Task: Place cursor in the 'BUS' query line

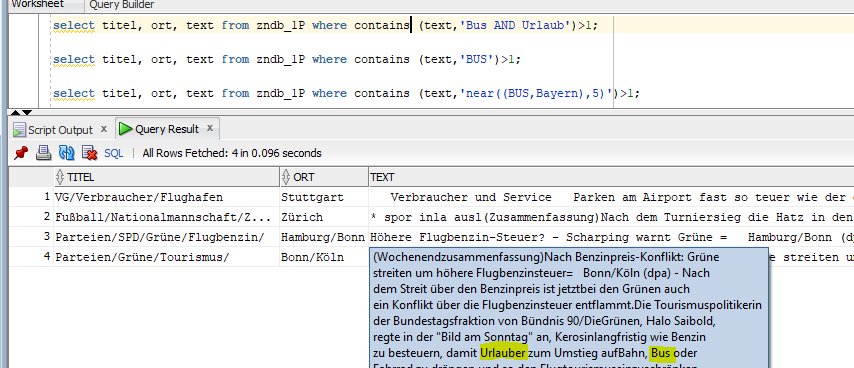Action: pyautogui.click(x=287, y=59)
